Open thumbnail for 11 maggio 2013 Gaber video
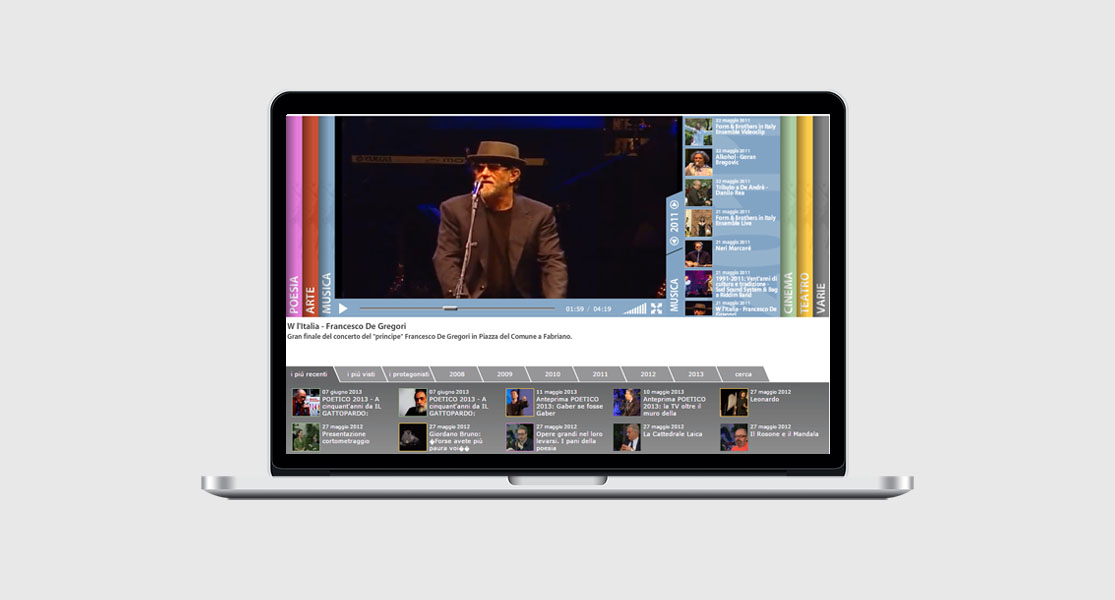The width and height of the screenshot is (1115, 600). [x=519, y=402]
